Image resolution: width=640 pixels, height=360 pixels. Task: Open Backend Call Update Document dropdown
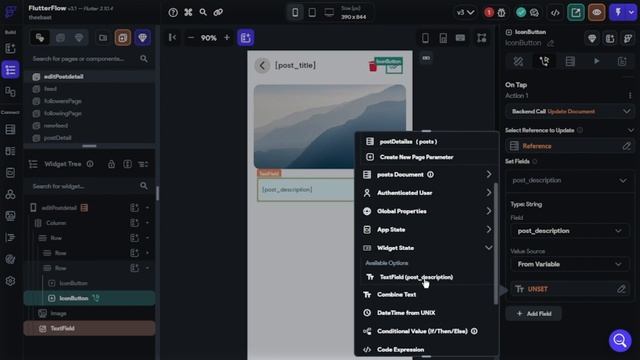[x=569, y=111]
